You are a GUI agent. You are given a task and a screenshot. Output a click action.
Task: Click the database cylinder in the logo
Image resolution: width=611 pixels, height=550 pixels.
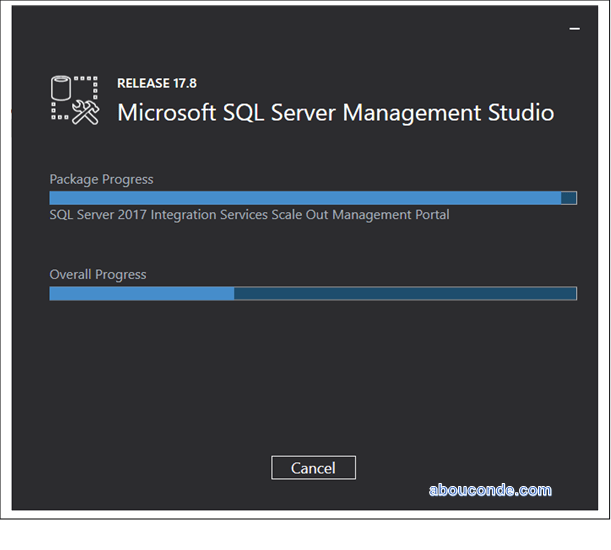click(60, 88)
